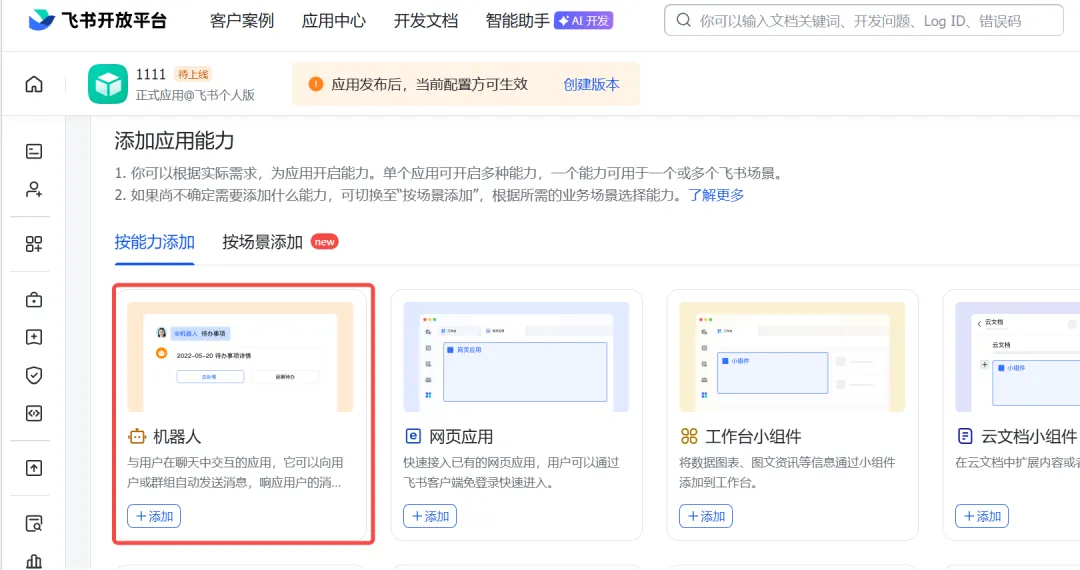The image size is (1080, 570).
Task: Click the green cube app icon for 1111
Action: [x=107, y=84]
